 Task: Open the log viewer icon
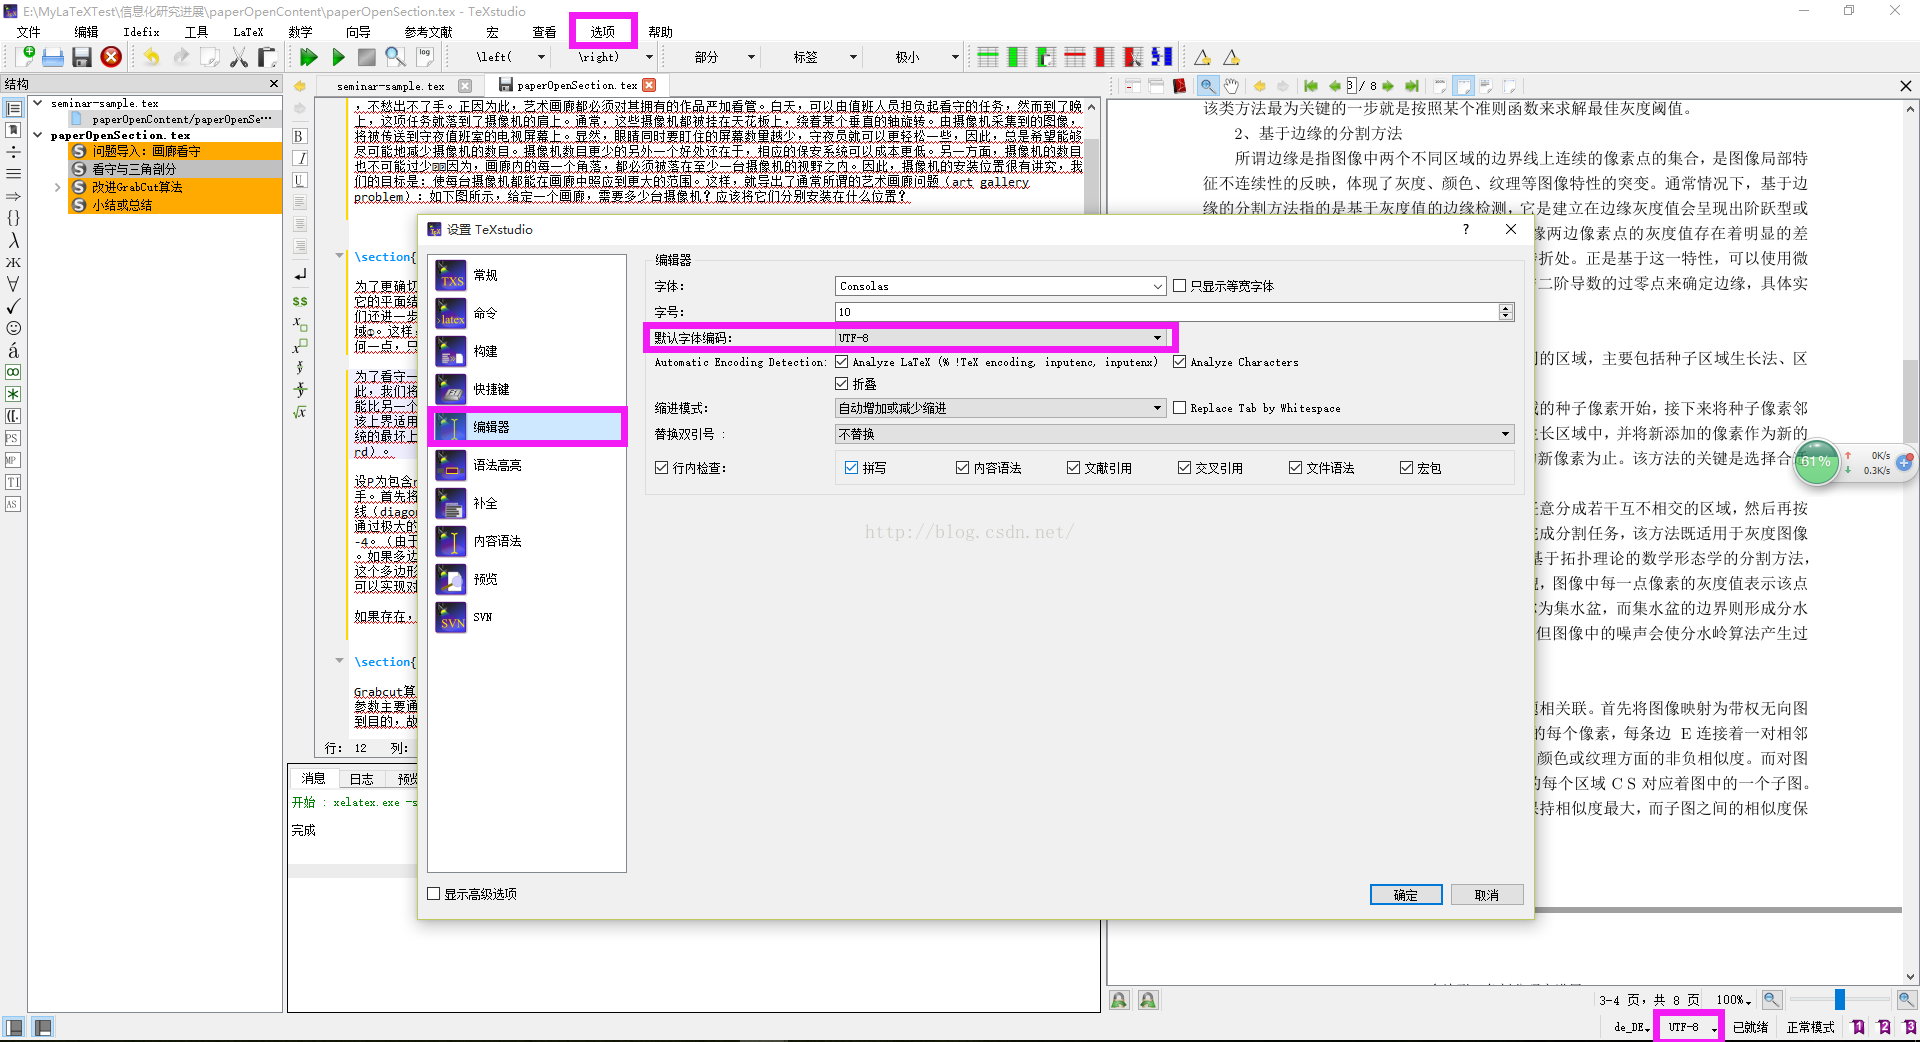pos(425,57)
